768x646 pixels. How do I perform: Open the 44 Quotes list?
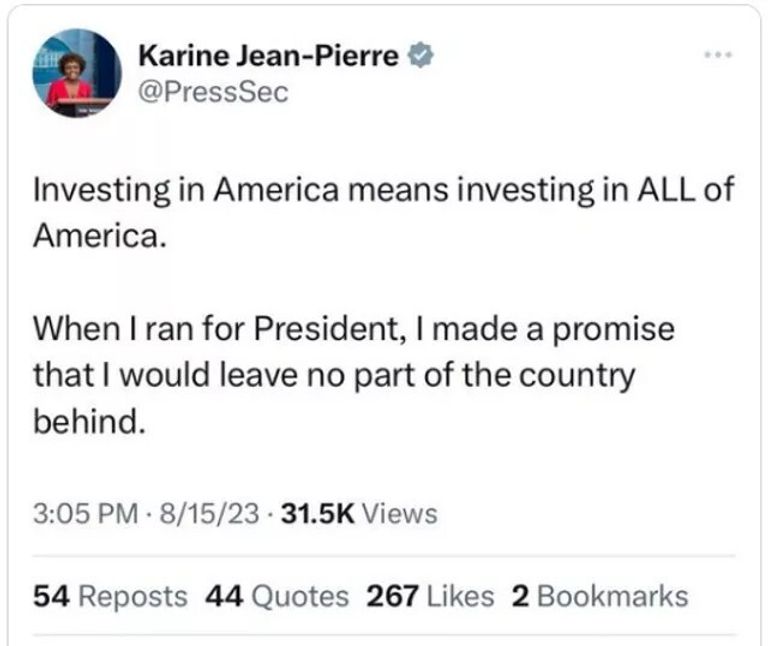pos(277,596)
